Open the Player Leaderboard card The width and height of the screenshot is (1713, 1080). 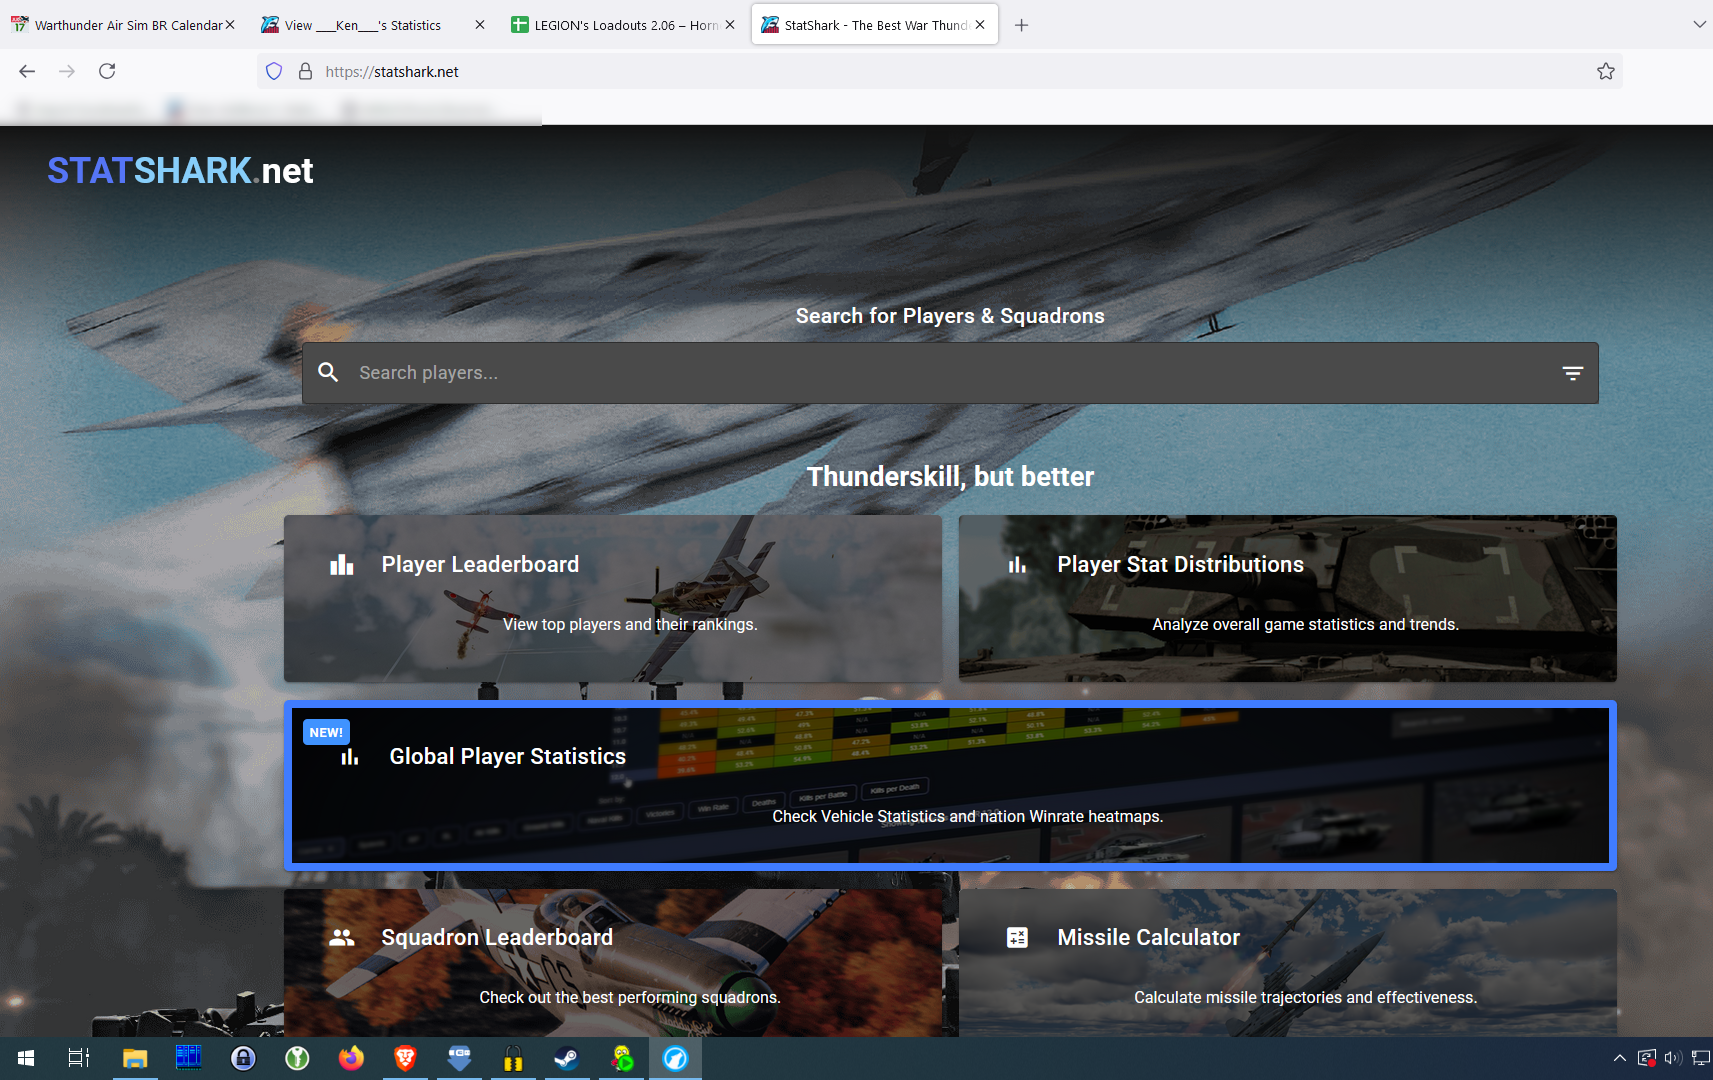pyautogui.click(x=613, y=599)
